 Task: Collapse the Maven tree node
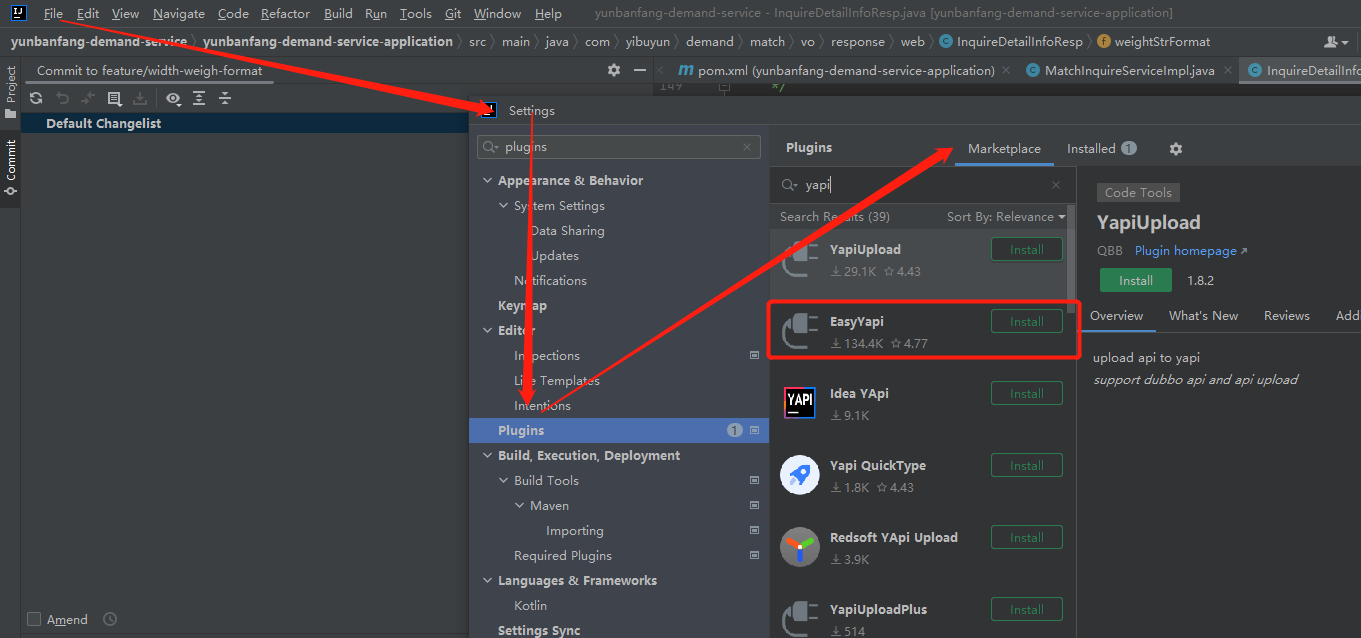coord(520,505)
